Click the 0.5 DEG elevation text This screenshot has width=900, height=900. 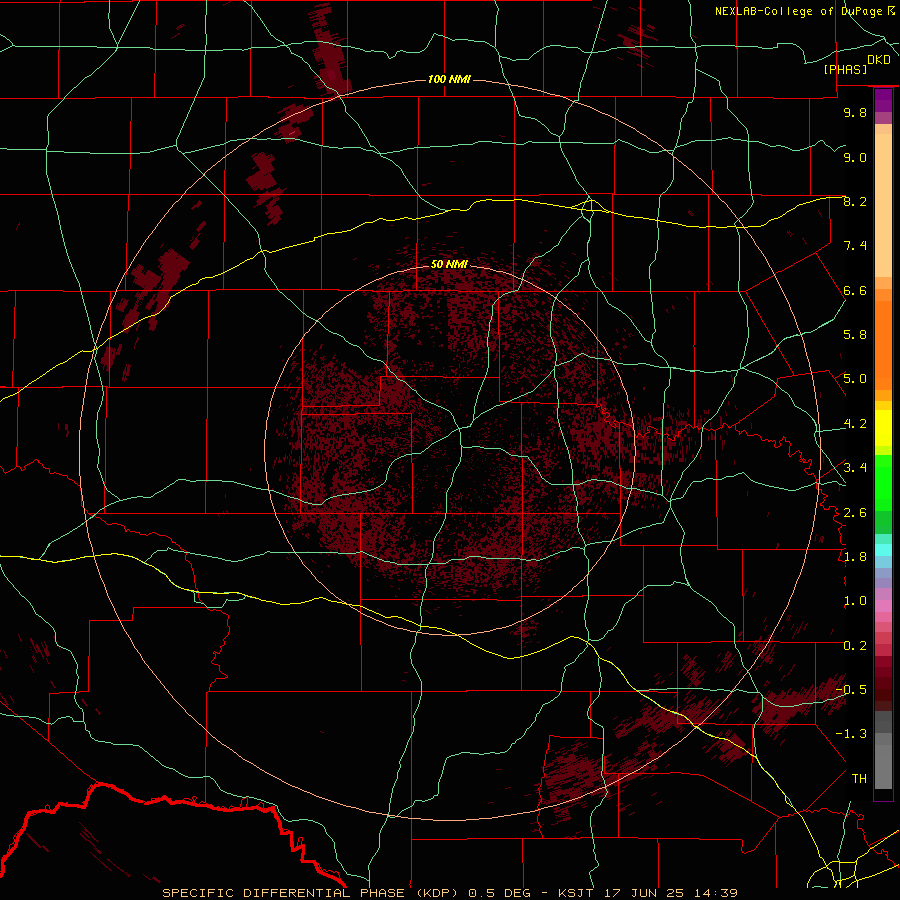pos(501,893)
